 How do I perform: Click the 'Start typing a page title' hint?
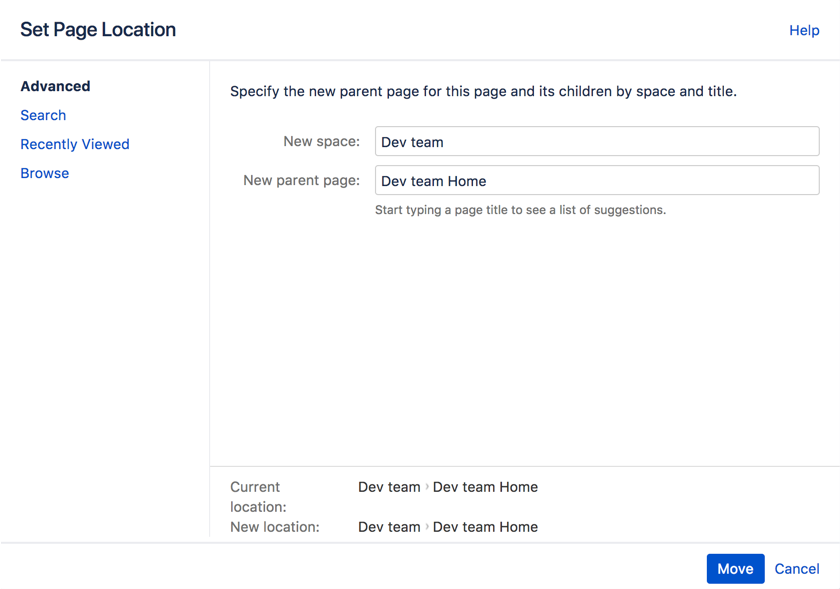[520, 210]
